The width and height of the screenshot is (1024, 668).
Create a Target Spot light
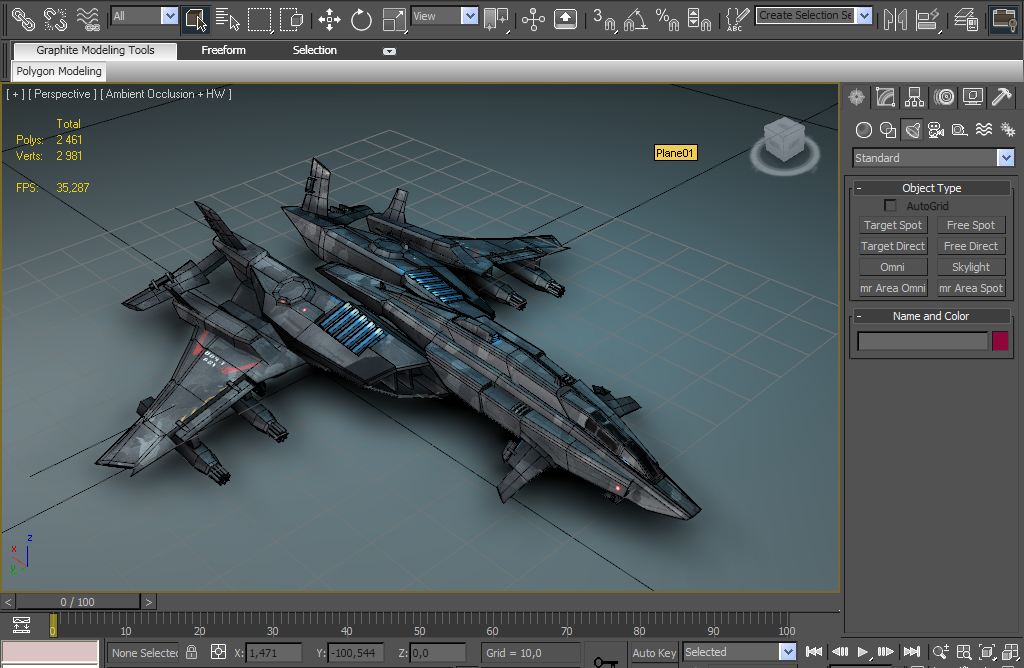click(x=893, y=226)
